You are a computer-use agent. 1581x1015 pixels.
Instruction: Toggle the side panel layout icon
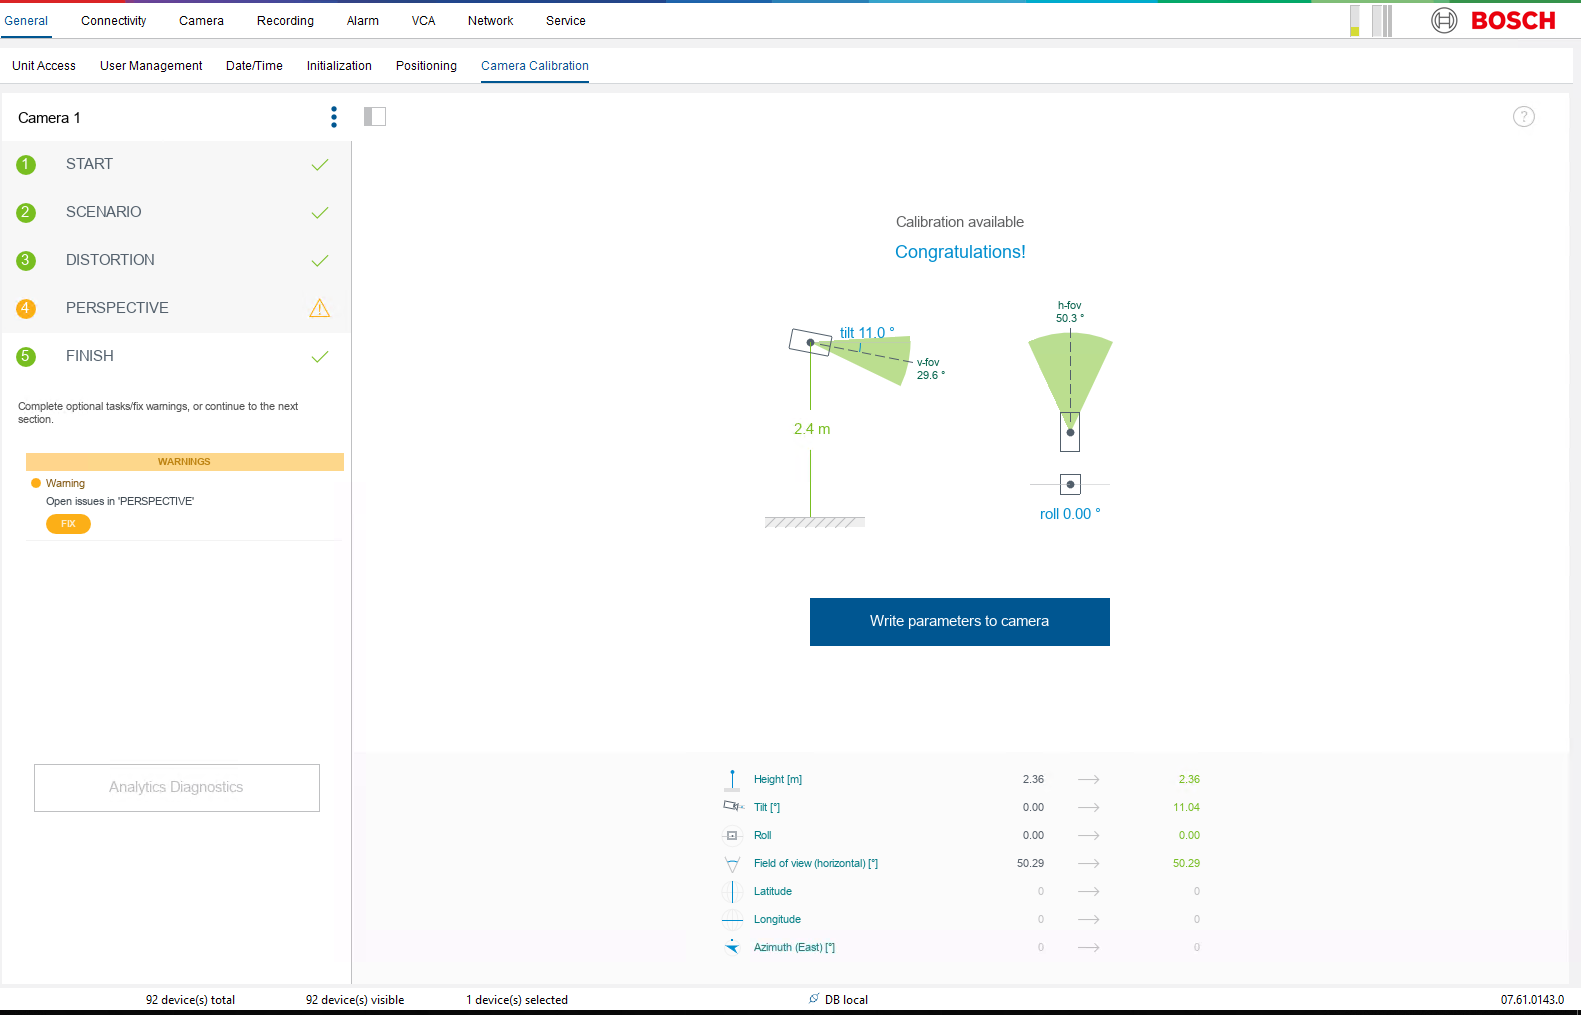(375, 117)
